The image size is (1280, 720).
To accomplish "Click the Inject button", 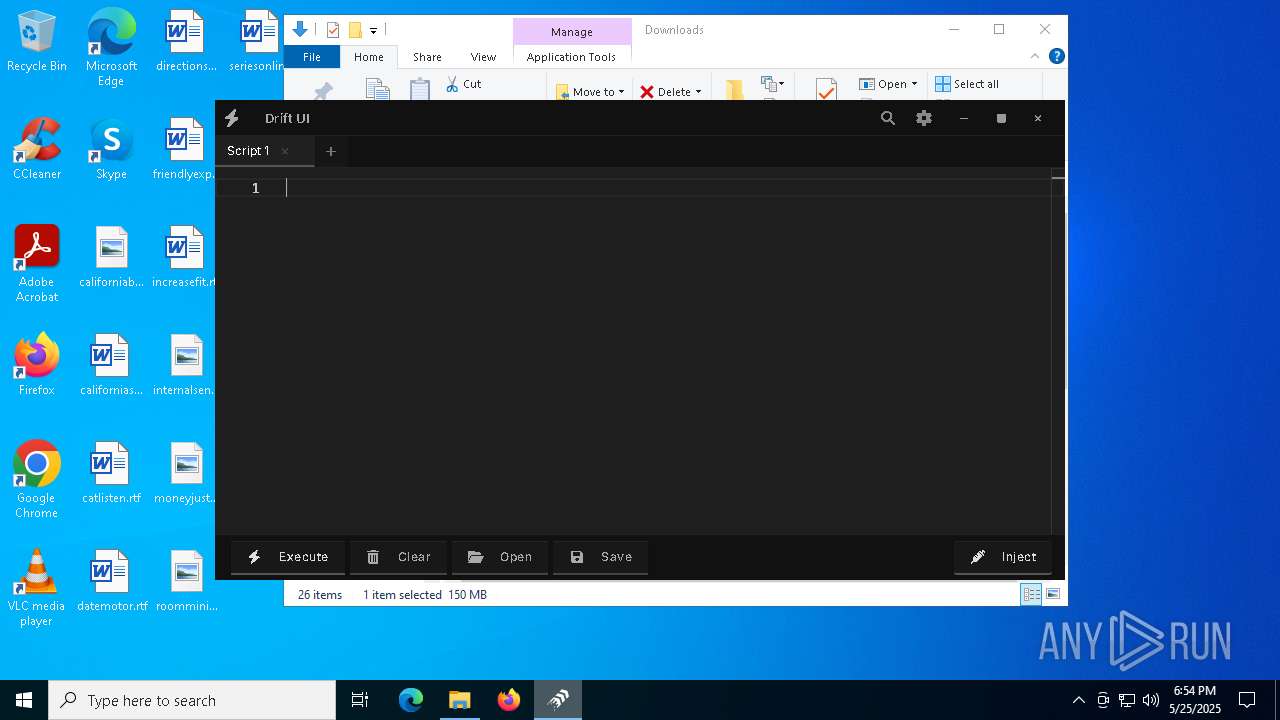I will 1003,557.
